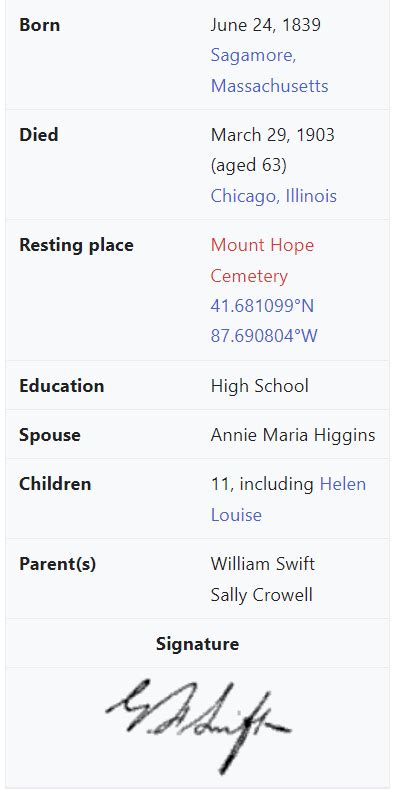Click the death date March 29, 1903
This screenshot has width=393, height=789.
coord(272,135)
